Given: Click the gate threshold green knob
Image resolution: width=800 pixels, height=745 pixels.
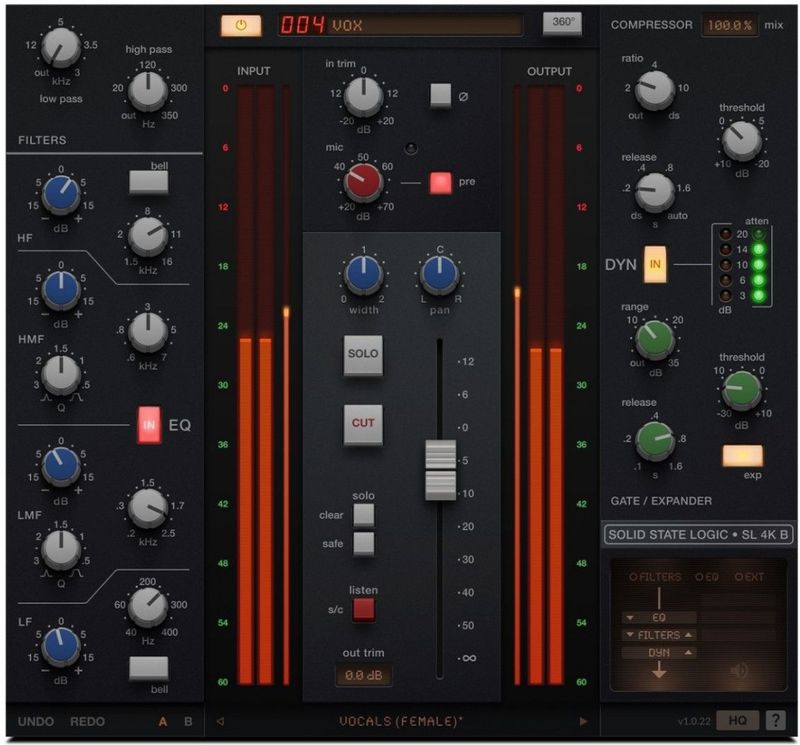Looking at the screenshot, I should (742, 390).
